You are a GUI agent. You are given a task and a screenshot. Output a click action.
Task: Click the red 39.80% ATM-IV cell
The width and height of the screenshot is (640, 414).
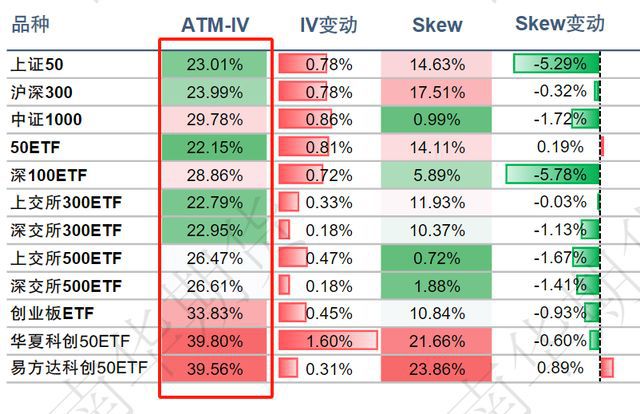tap(215, 341)
